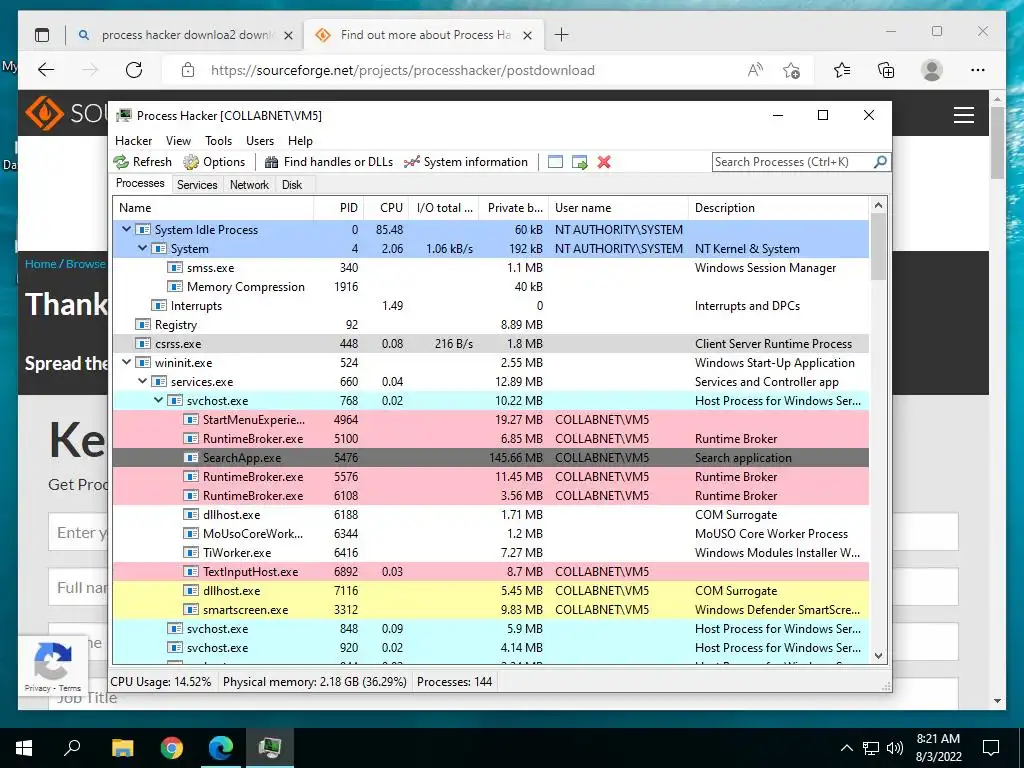The height and width of the screenshot is (768, 1024).
Task: Open a new Edge tab
Action: pos(561,35)
